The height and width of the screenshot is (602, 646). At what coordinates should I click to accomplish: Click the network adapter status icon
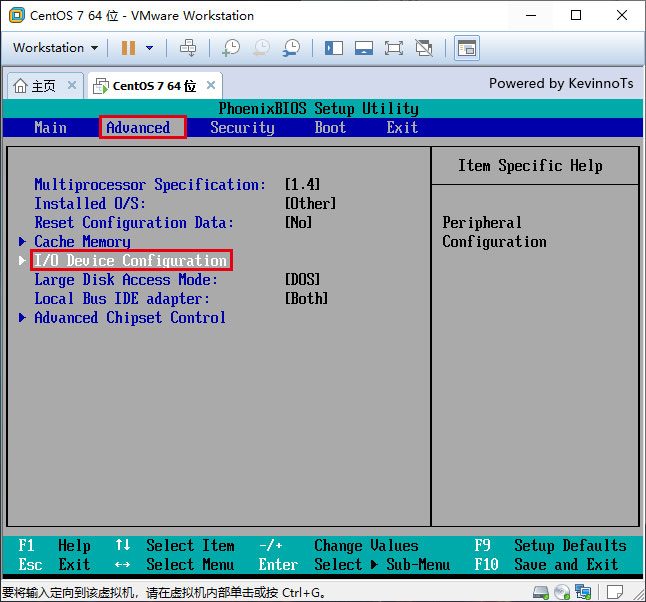pos(583,593)
